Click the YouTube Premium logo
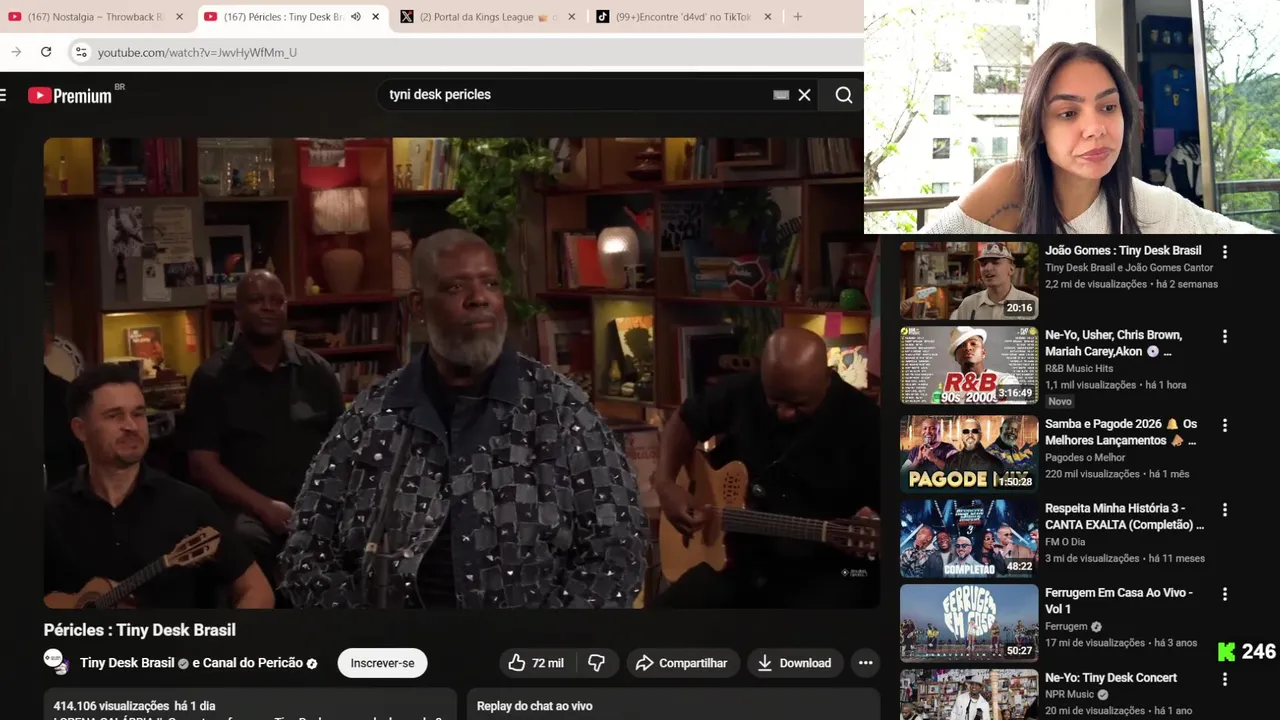The height and width of the screenshot is (720, 1280). pos(70,95)
